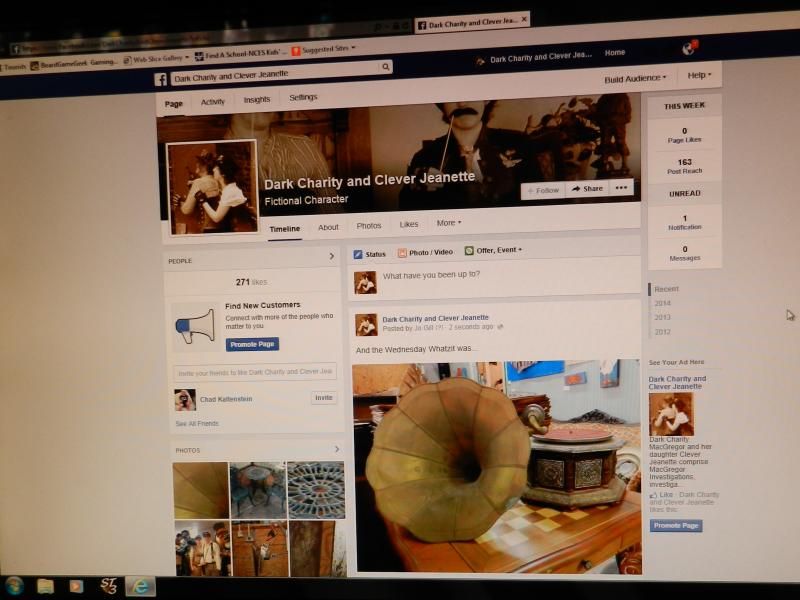
Task: View the Post Reach stat
Action: [x=685, y=166]
